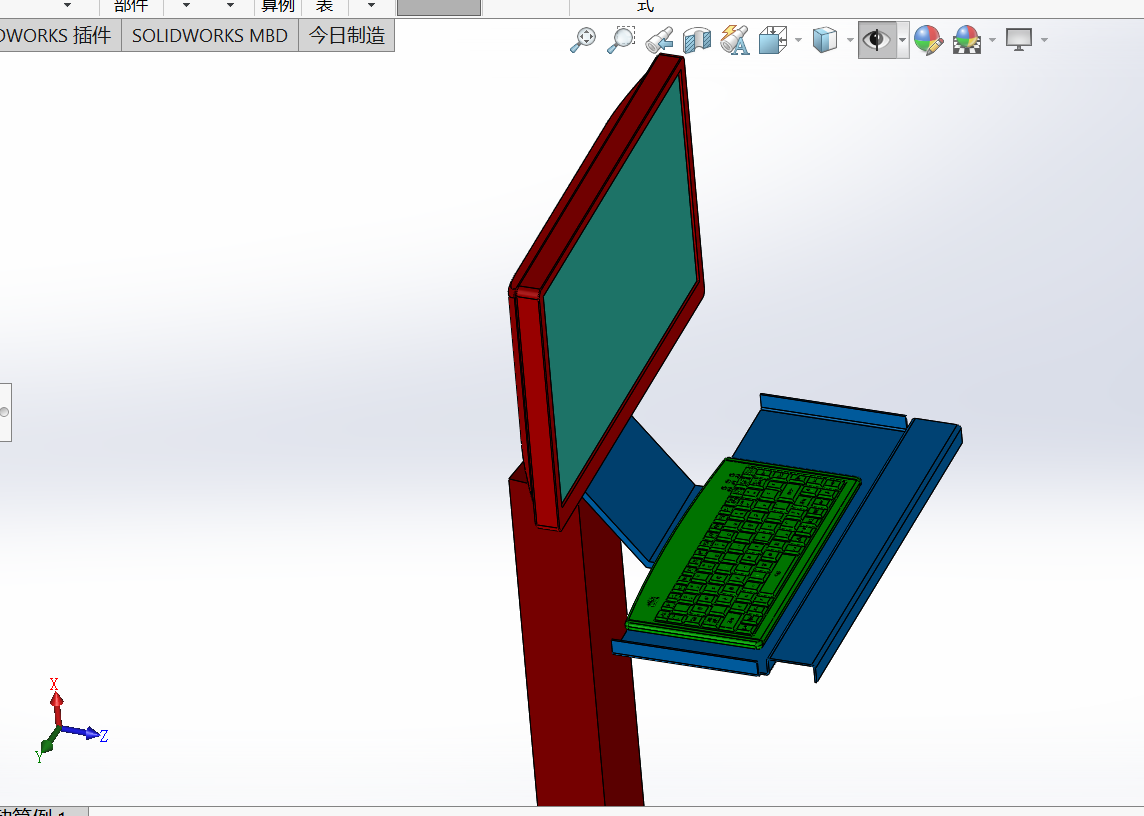Open the Edit Appearance color ball icon
Image resolution: width=1144 pixels, height=816 pixels.
coord(929,39)
